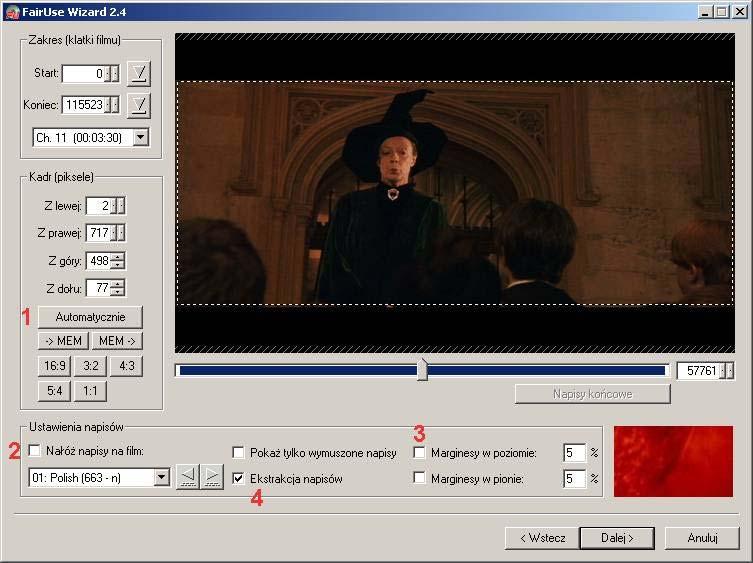Go back with the Wstecz button
This screenshot has width=753, height=563.
542,538
